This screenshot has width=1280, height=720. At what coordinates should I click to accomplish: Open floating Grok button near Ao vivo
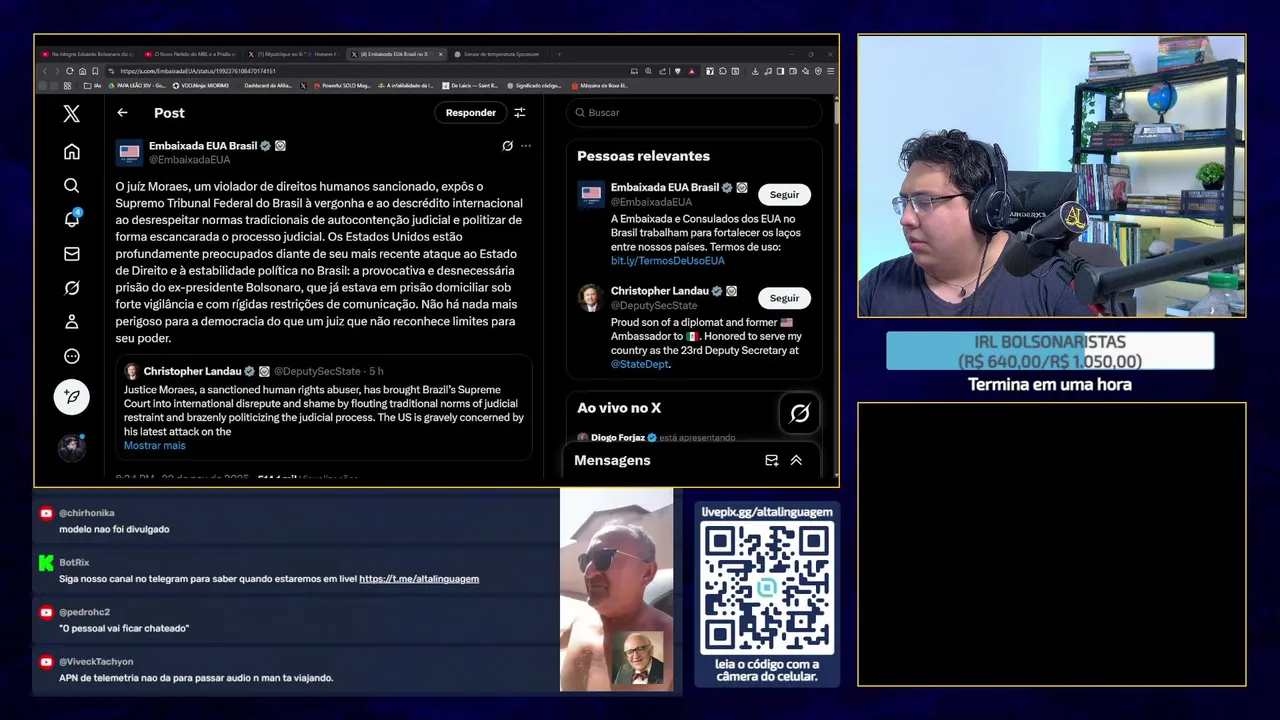[800, 413]
